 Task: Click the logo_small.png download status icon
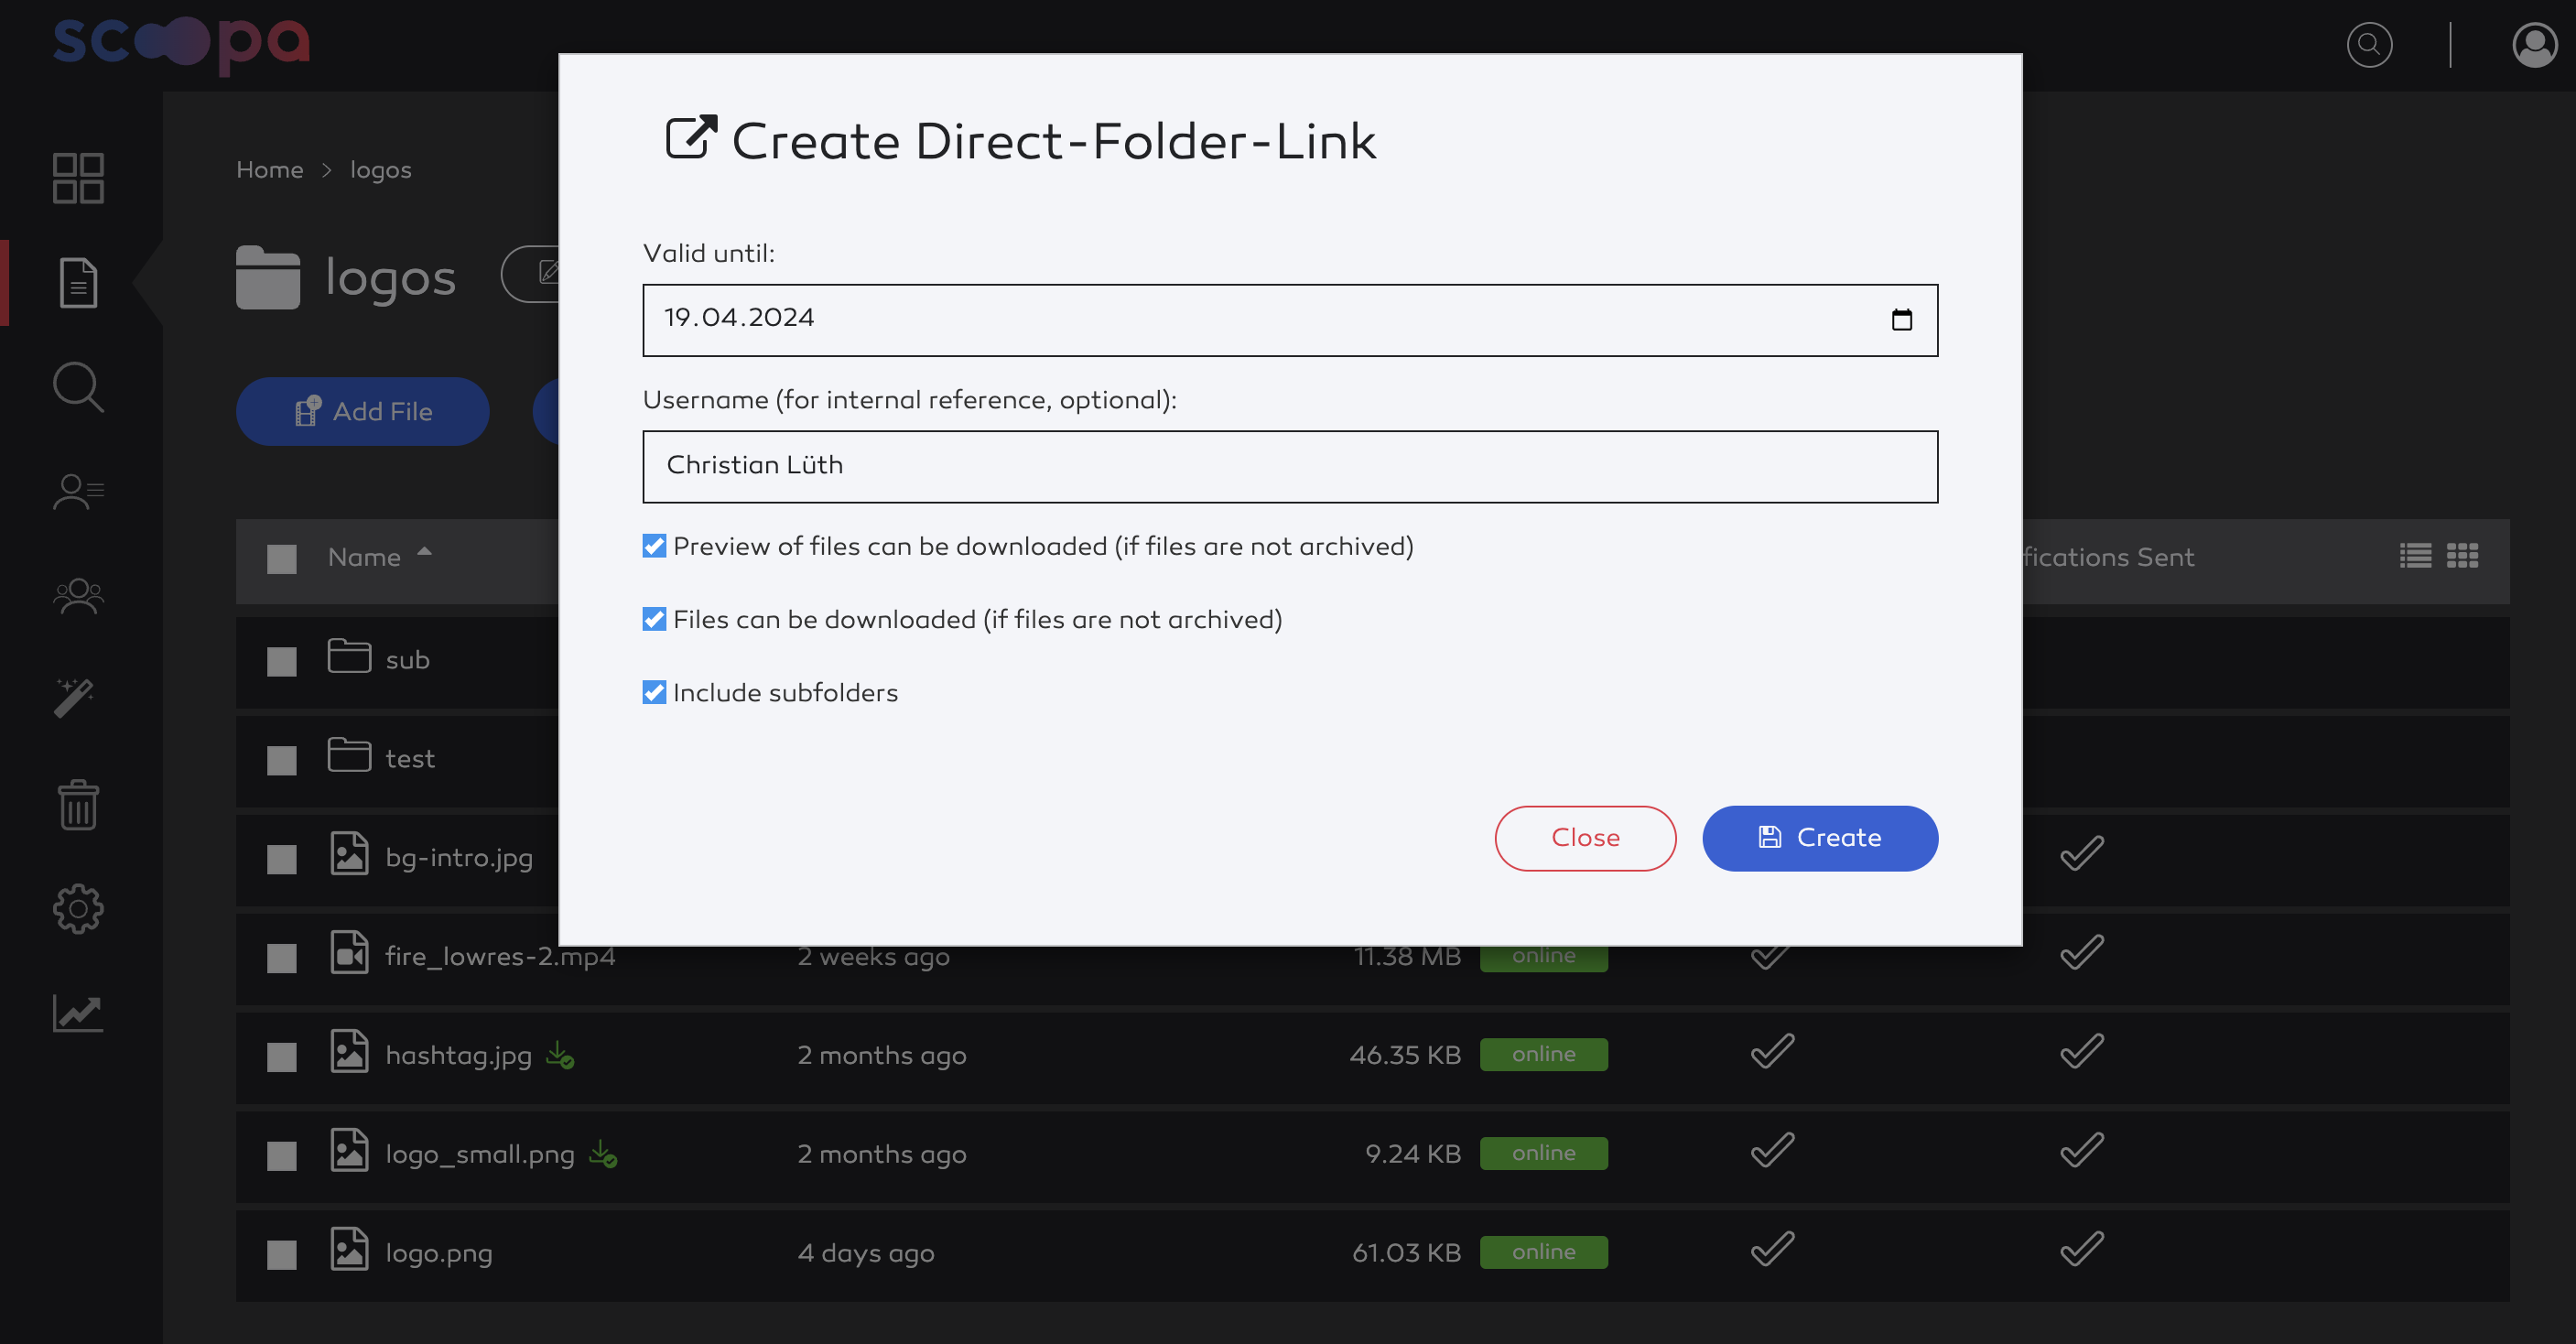(603, 1154)
